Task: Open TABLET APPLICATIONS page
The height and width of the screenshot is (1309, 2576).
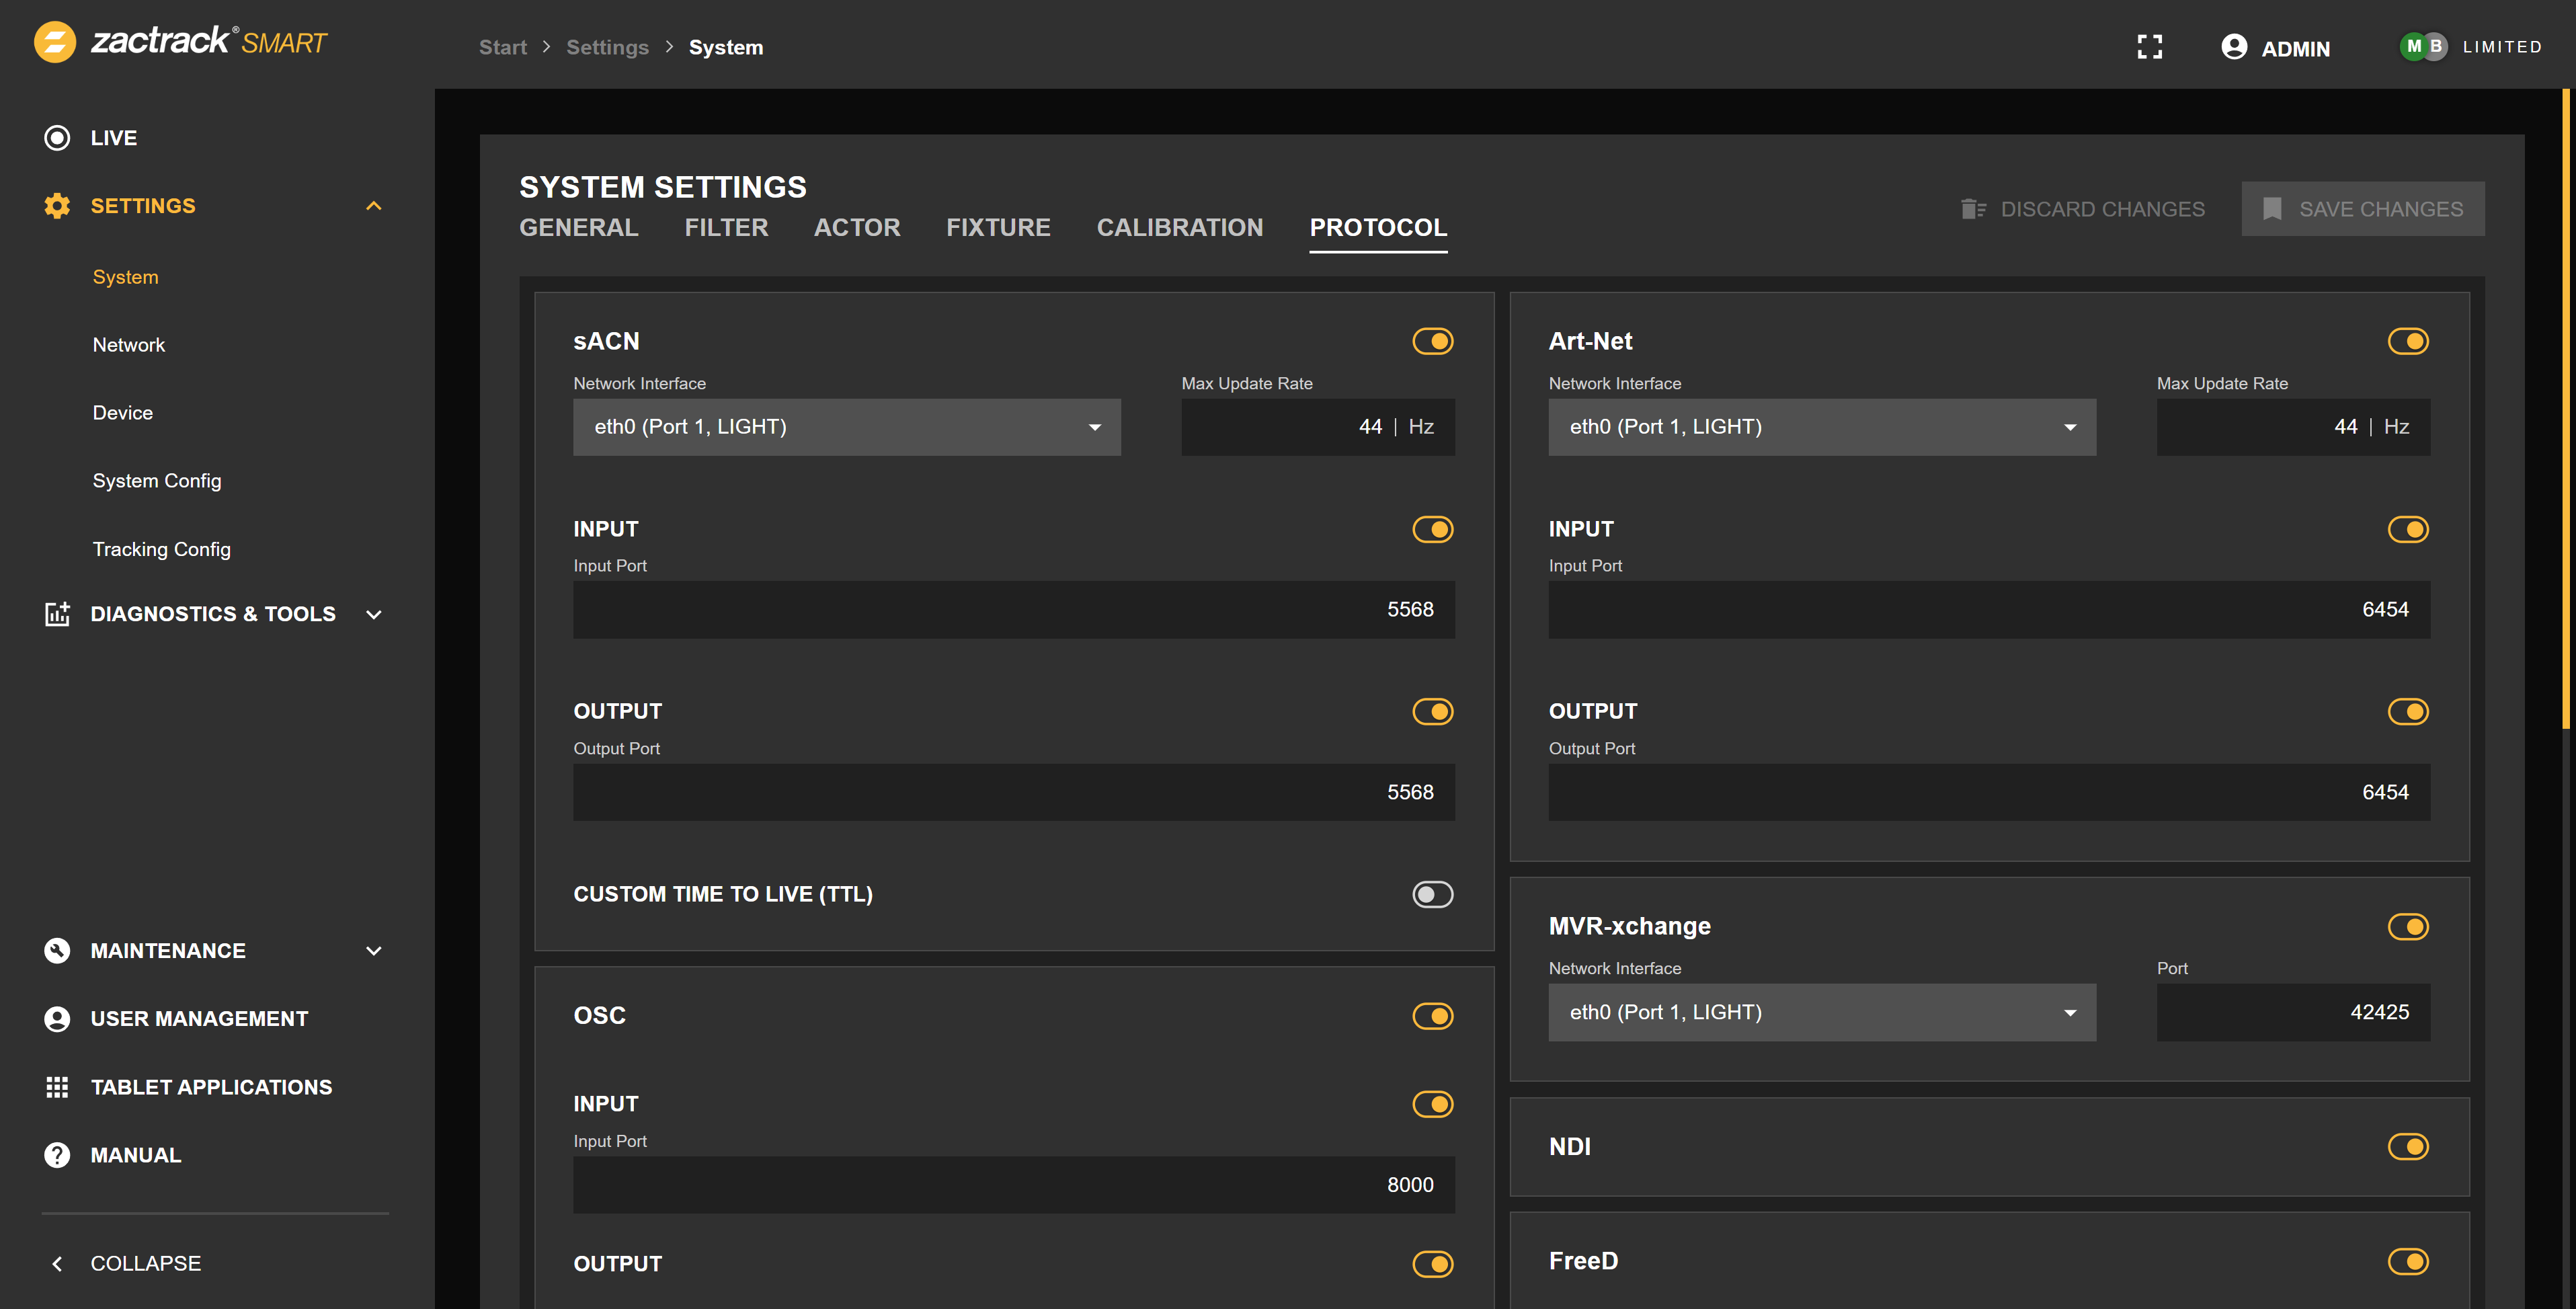Action: 211,1087
